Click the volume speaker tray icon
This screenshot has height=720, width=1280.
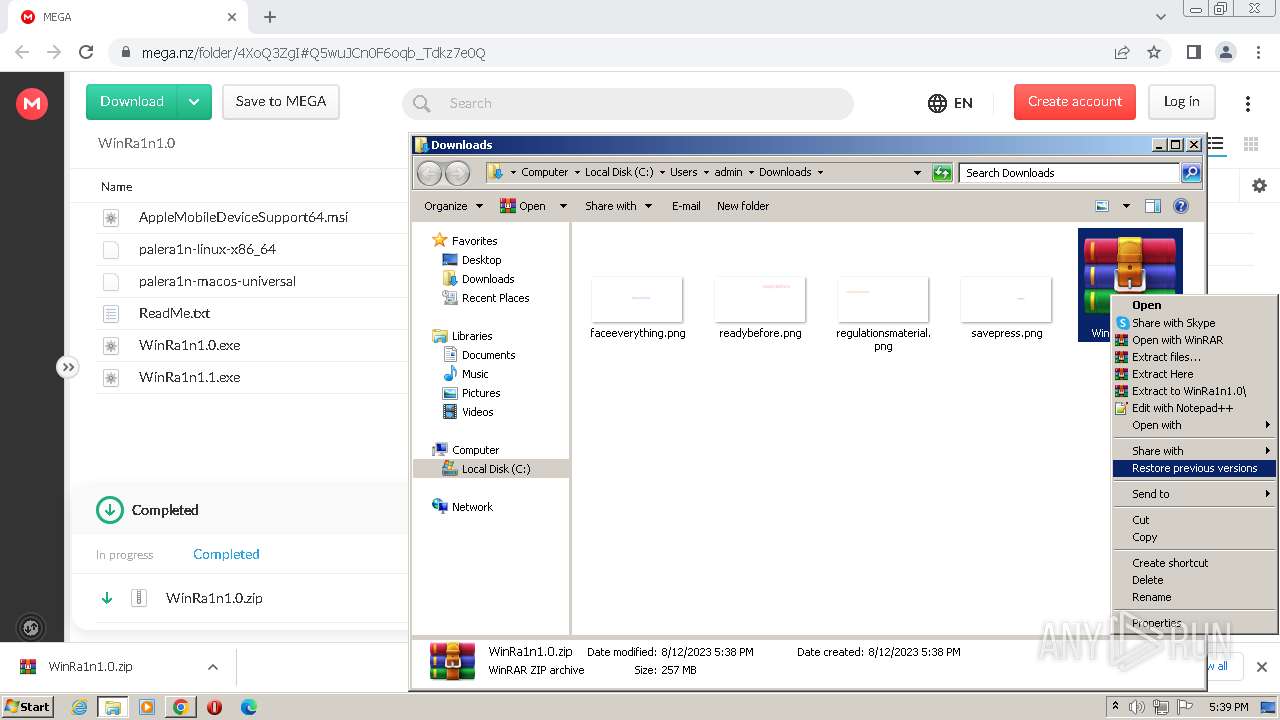[x=1139, y=707]
